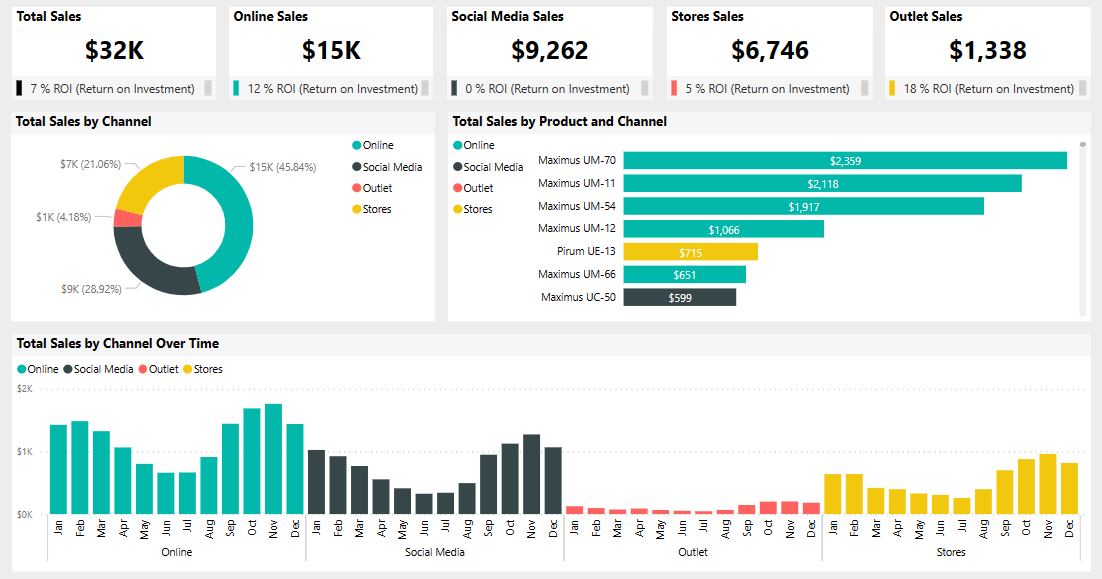This screenshot has height=579, width=1102.
Task: Click the teal ROI marker on Online Sales card
Action: 234,88
